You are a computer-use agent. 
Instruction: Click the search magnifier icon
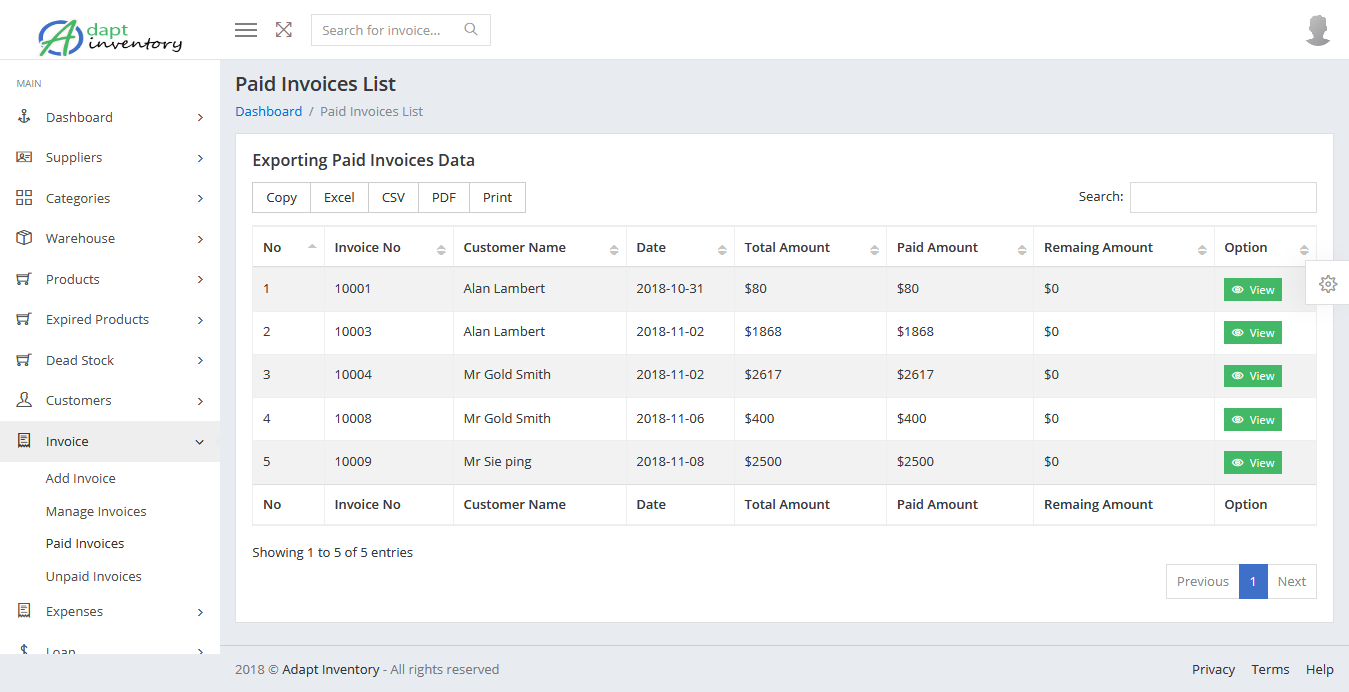pos(471,30)
